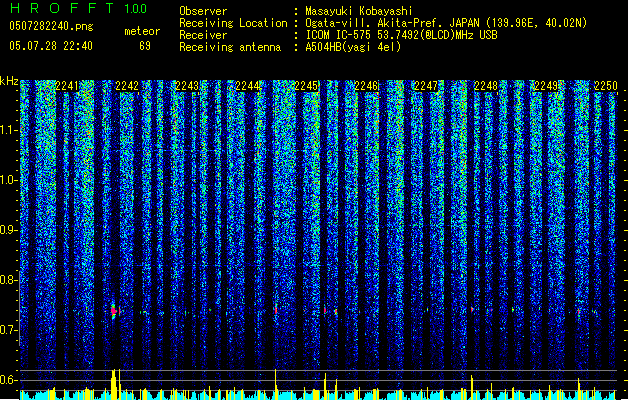Click the time marker 2248
This screenshot has width=629, height=400.
[486, 86]
